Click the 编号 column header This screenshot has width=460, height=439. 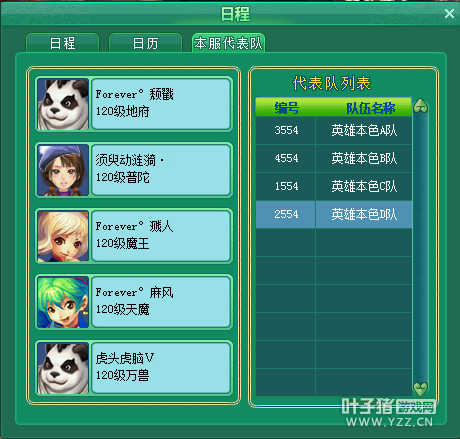pos(286,108)
